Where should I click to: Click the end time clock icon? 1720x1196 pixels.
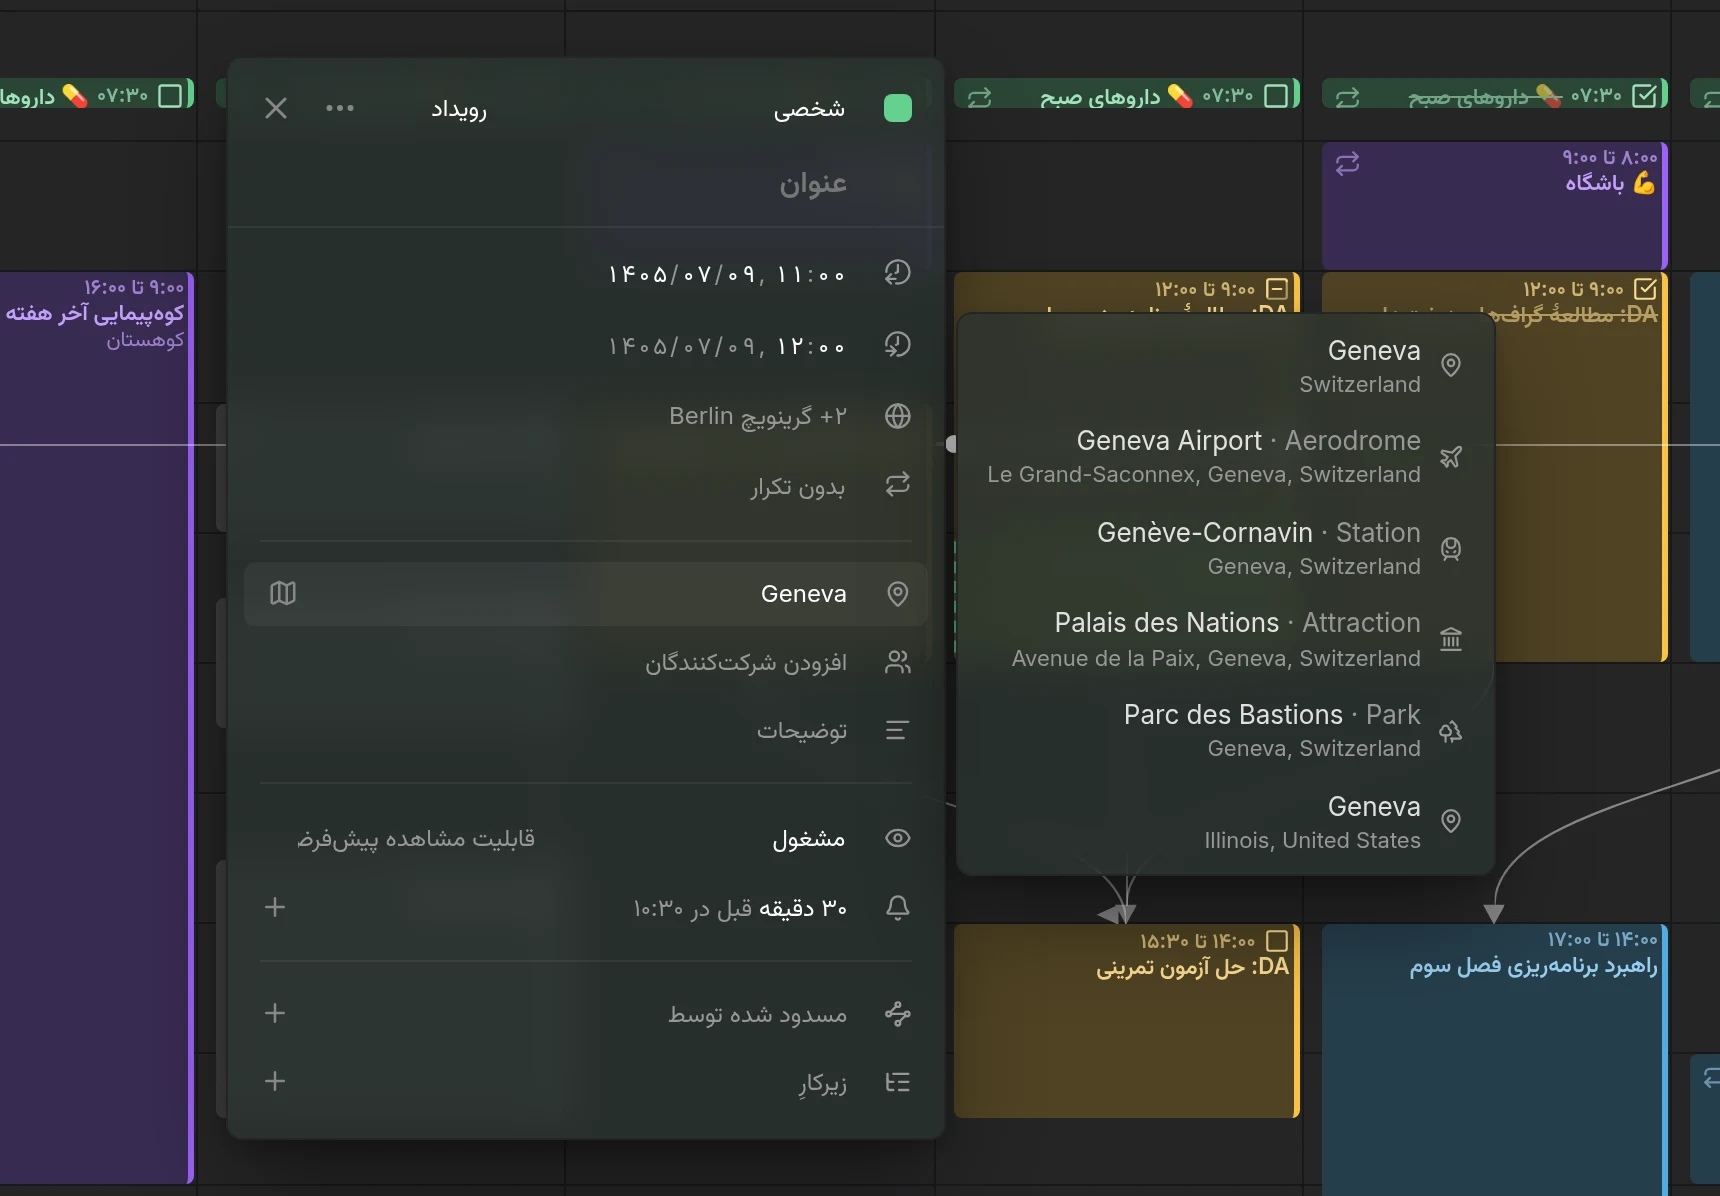(898, 345)
